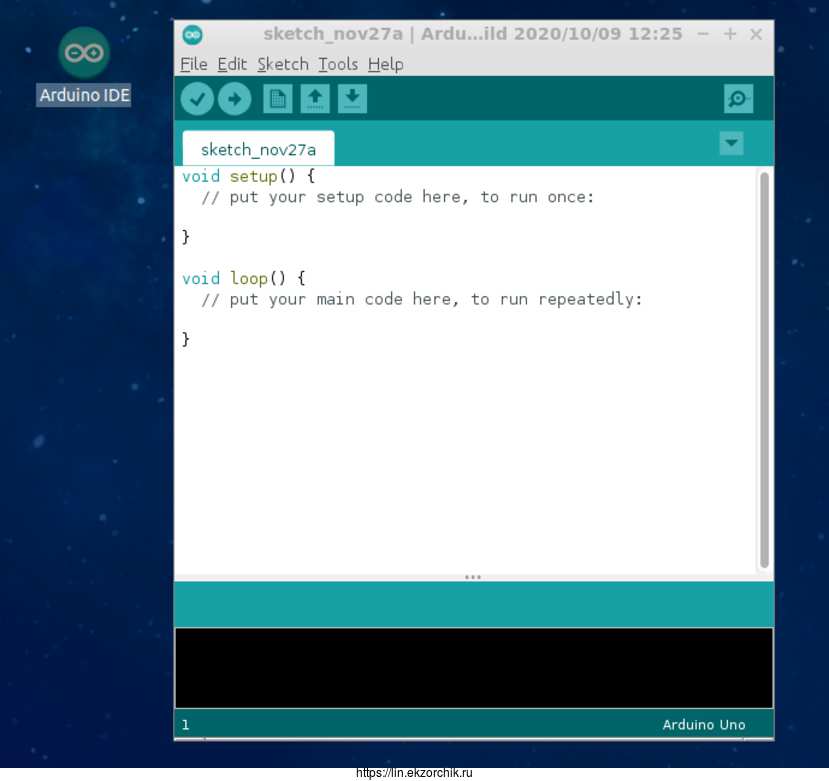The image size is (829, 781).
Task: Open the File menu
Action: 194,64
